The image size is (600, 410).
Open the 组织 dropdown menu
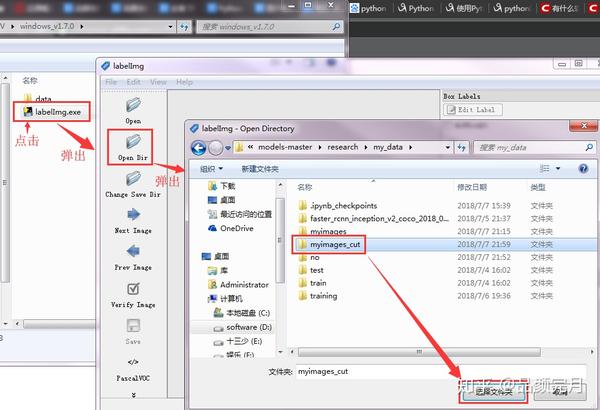(211, 169)
